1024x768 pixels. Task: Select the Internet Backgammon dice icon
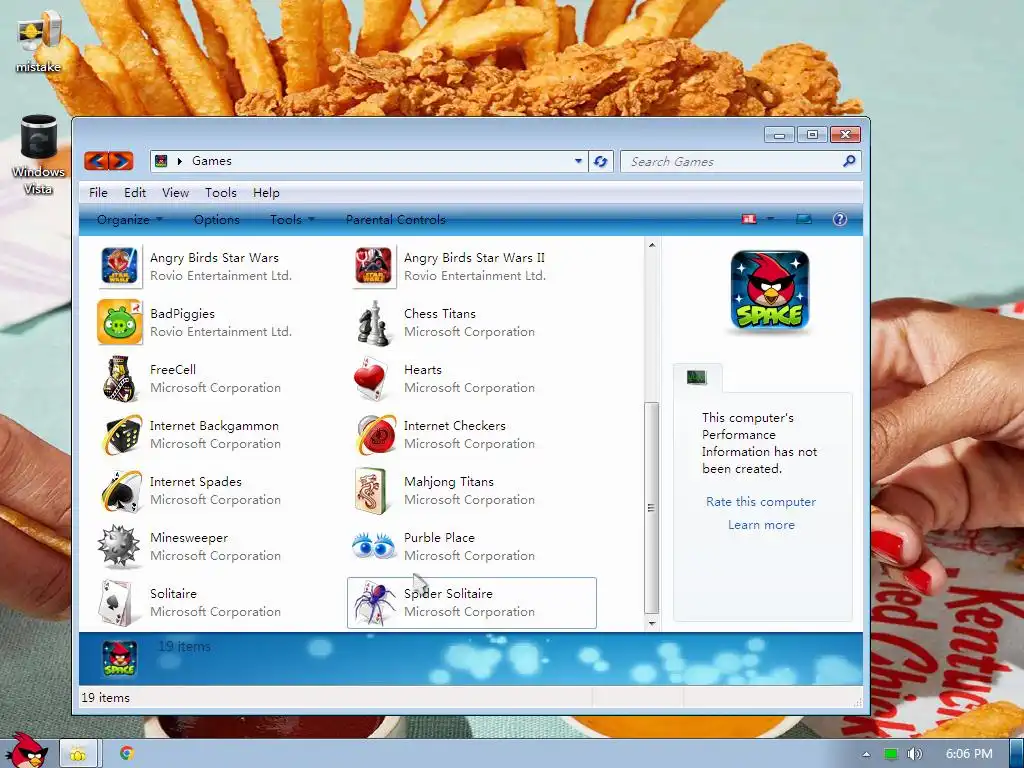tap(121, 434)
